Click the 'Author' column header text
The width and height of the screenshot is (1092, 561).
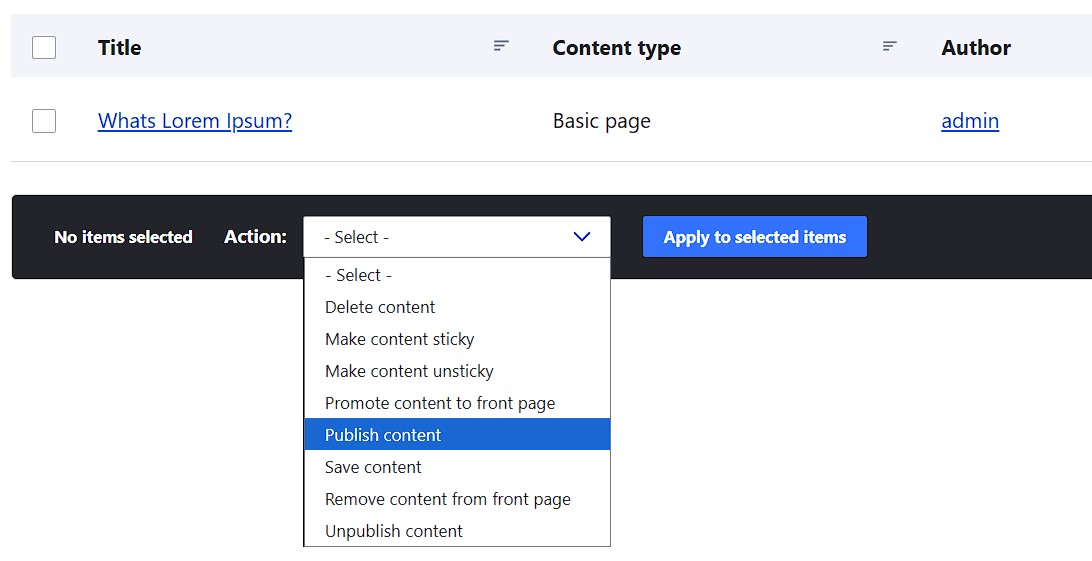pyautogui.click(x=975, y=47)
